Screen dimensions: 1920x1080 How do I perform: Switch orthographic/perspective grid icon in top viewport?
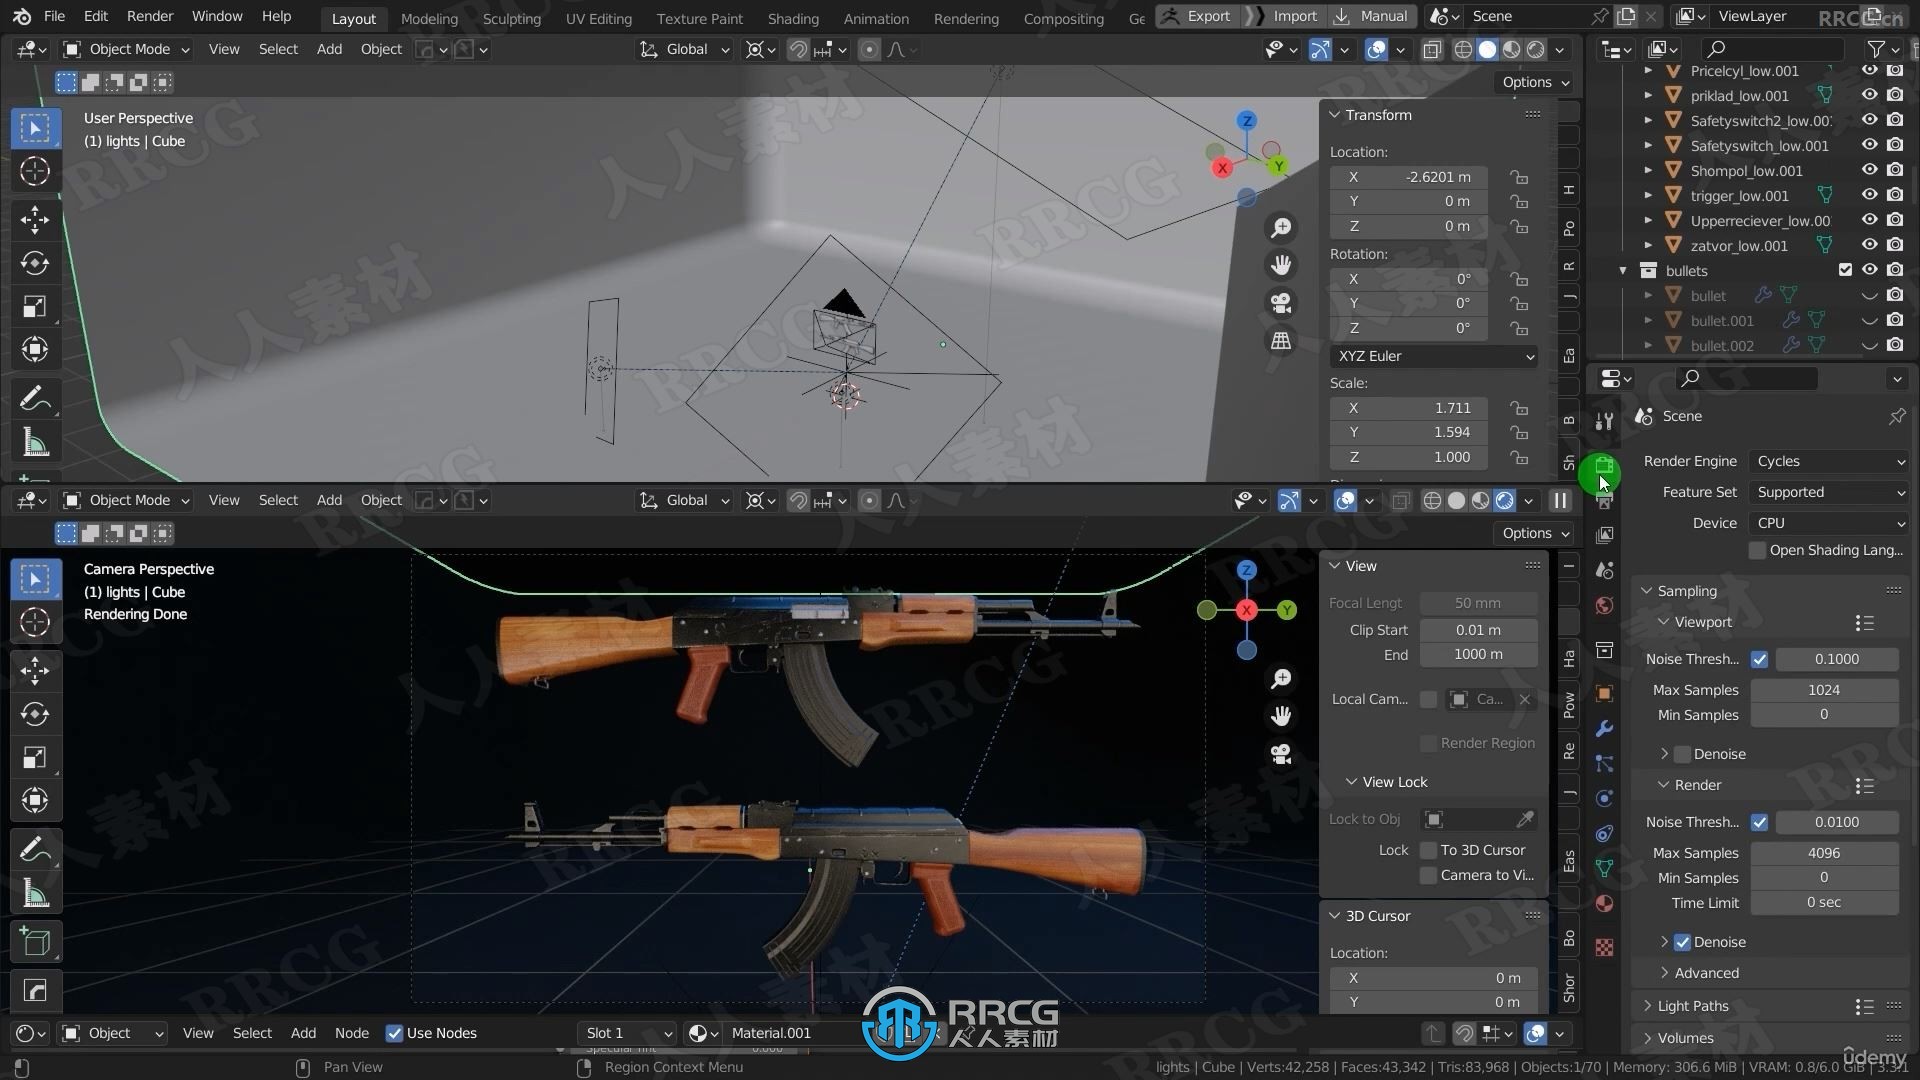pyautogui.click(x=1281, y=340)
